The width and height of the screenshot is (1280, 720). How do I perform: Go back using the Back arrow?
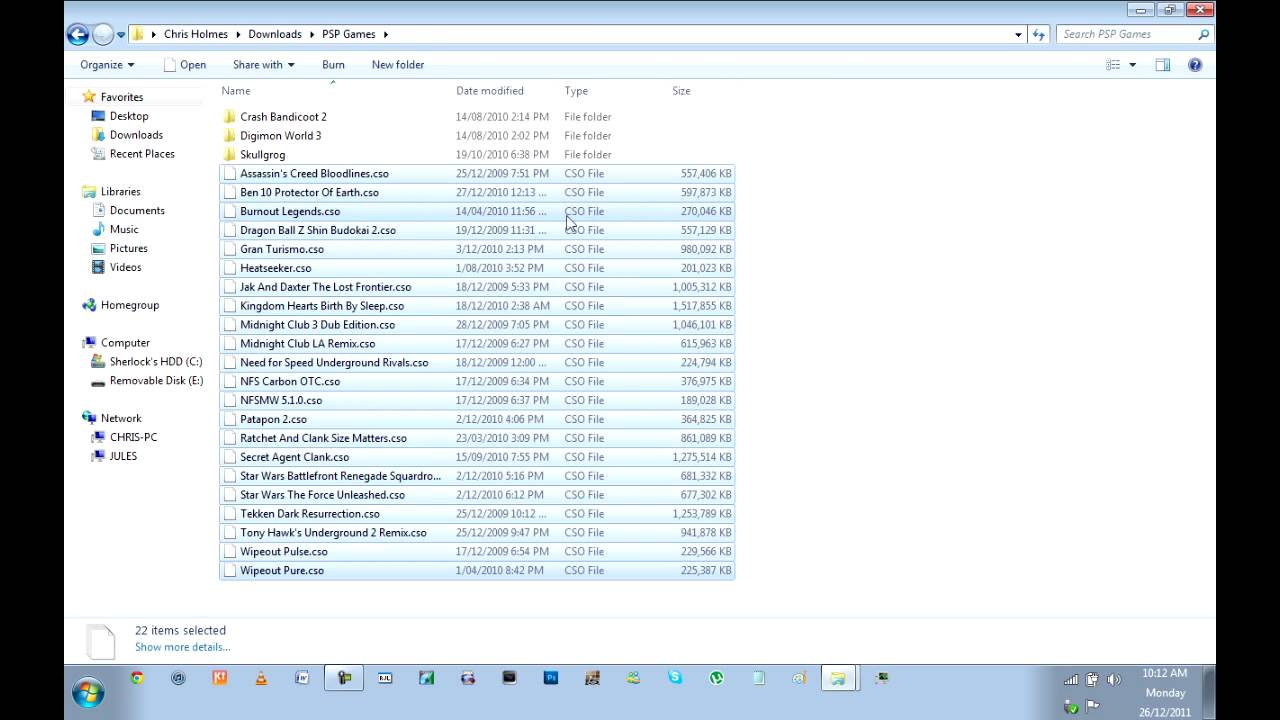78,34
